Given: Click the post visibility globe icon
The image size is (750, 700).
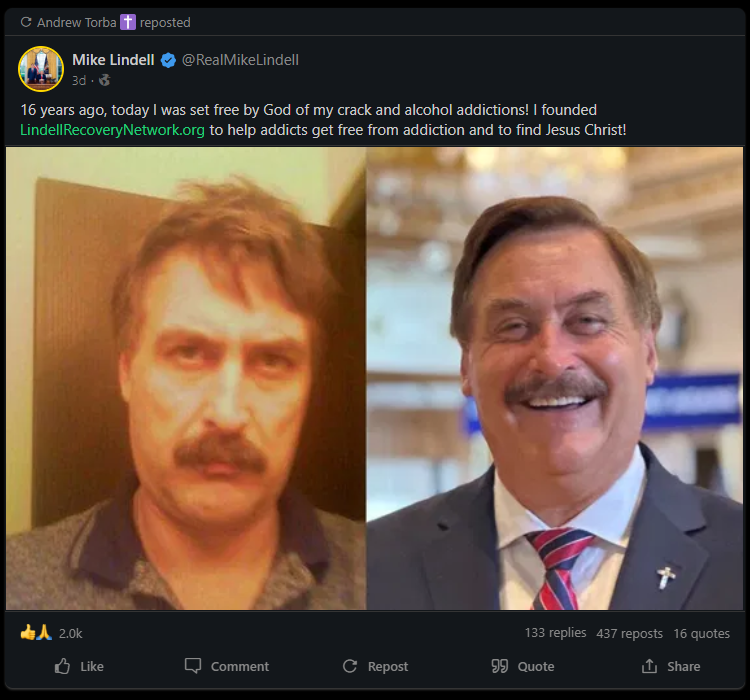Looking at the screenshot, I should click(x=105, y=80).
